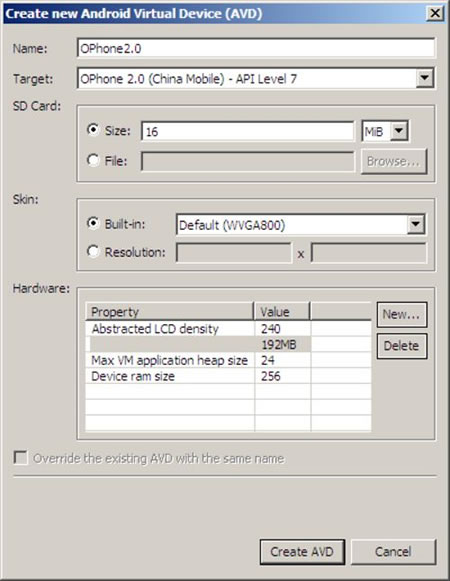
Task: Click the Name field containing OPhone2.0
Action: [x=256, y=48]
